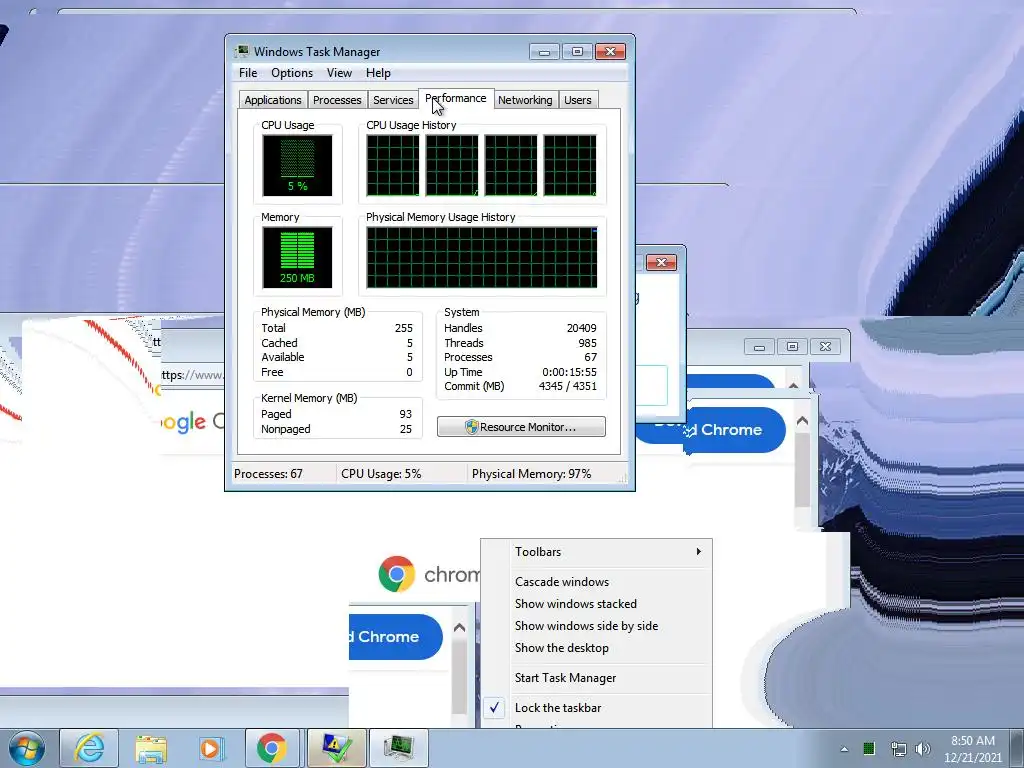Maximize the background Chrome window

(792, 346)
